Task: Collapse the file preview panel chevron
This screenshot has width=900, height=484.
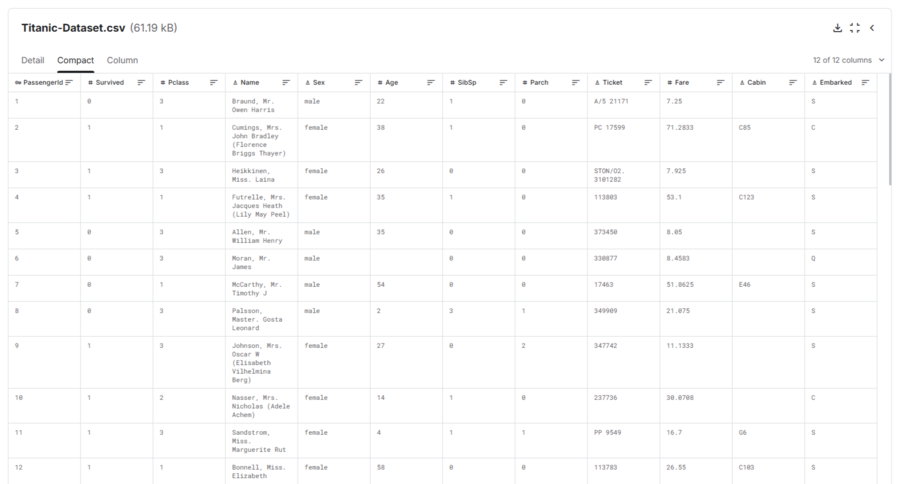Action: tap(872, 28)
